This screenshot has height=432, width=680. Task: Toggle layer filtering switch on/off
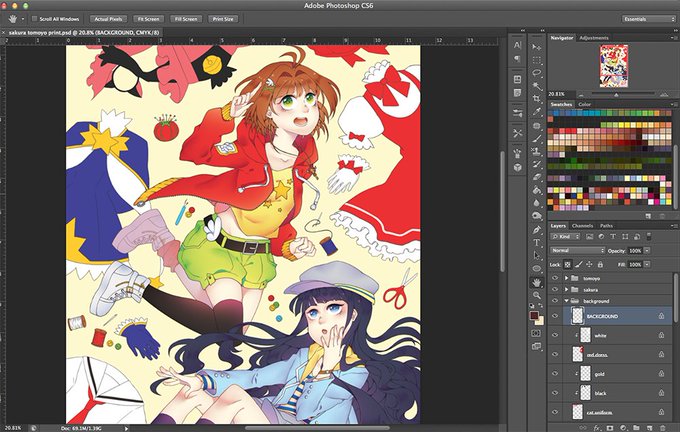(x=649, y=236)
